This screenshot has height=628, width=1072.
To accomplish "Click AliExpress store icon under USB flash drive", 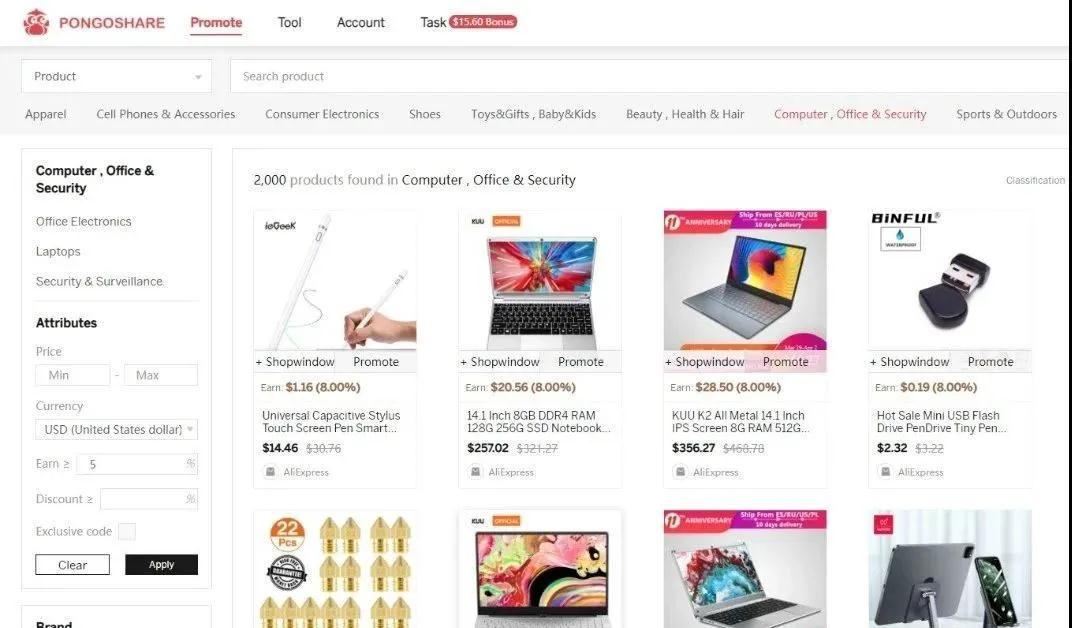I will point(885,472).
